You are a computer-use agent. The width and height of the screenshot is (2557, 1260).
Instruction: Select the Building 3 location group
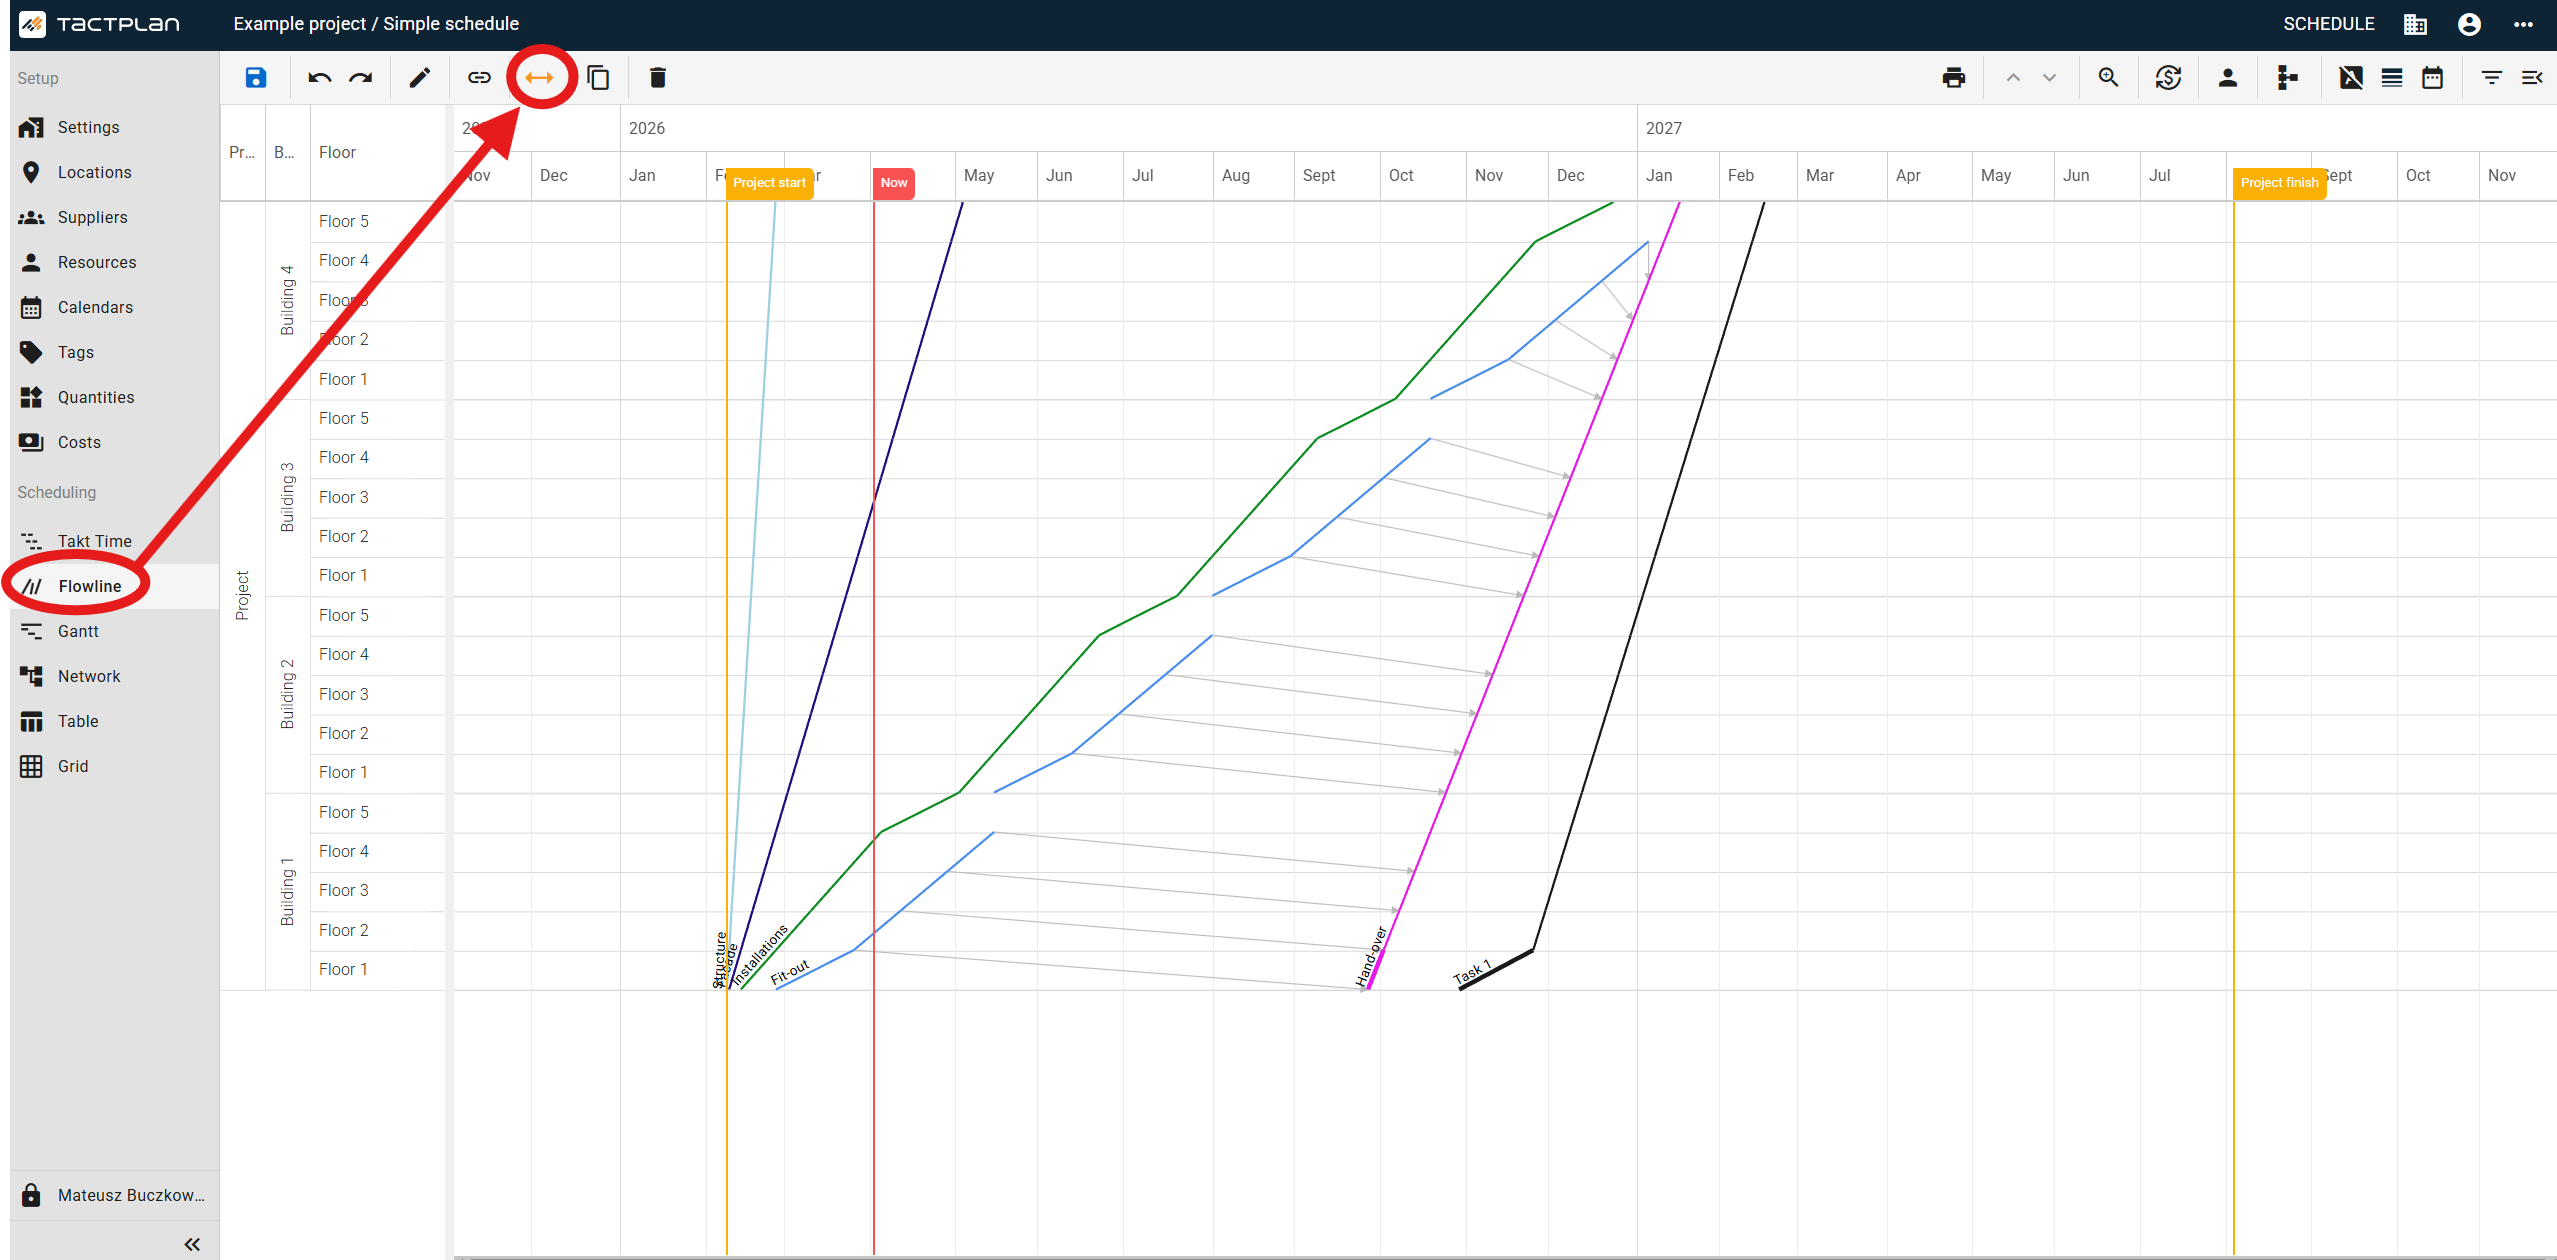tap(287, 497)
